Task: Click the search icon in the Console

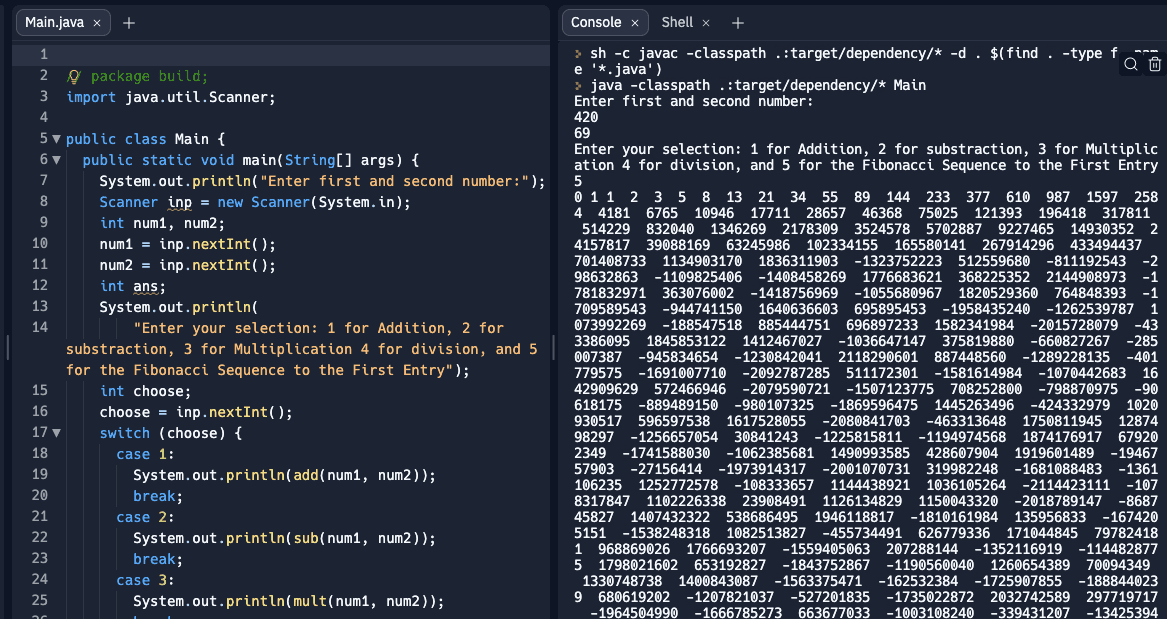Action: (x=1131, y=64)
